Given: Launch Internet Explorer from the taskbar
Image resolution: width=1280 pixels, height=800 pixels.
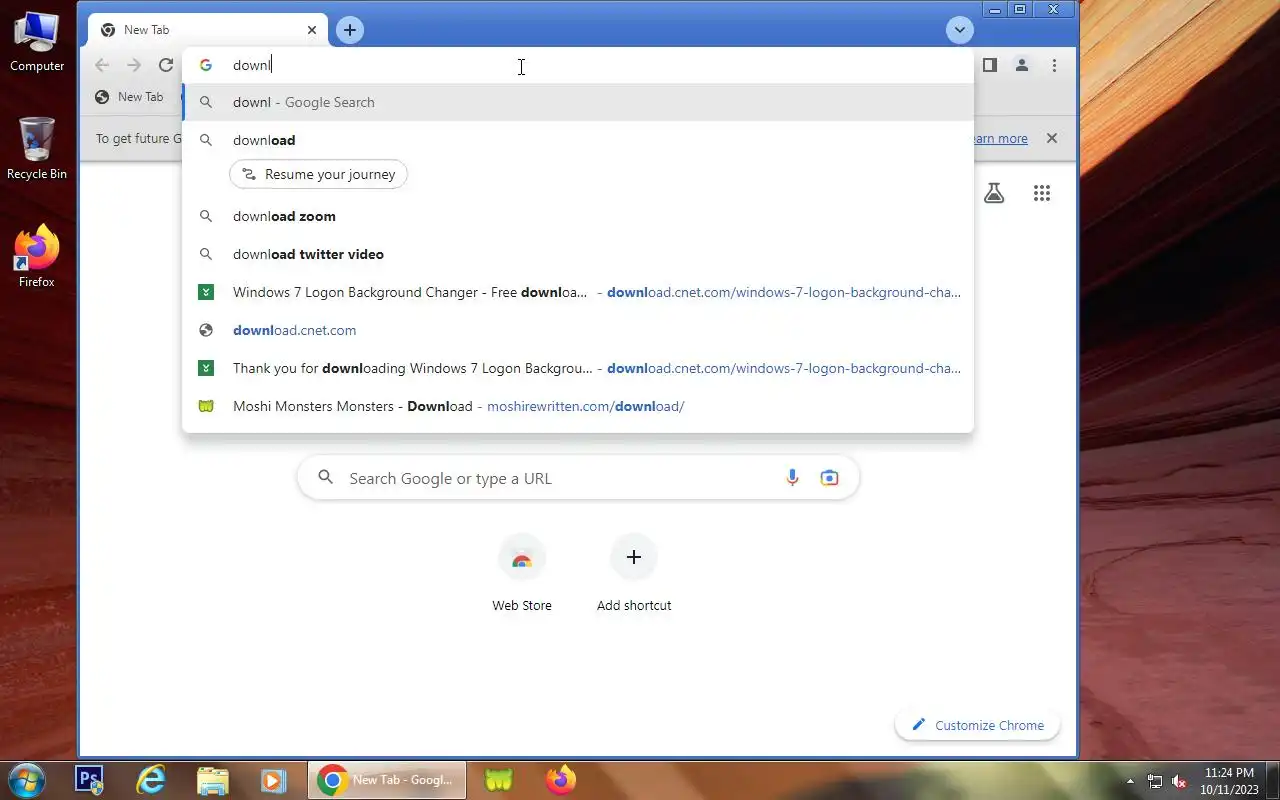Looking at the screenshot, I should (x=151, y=779).
